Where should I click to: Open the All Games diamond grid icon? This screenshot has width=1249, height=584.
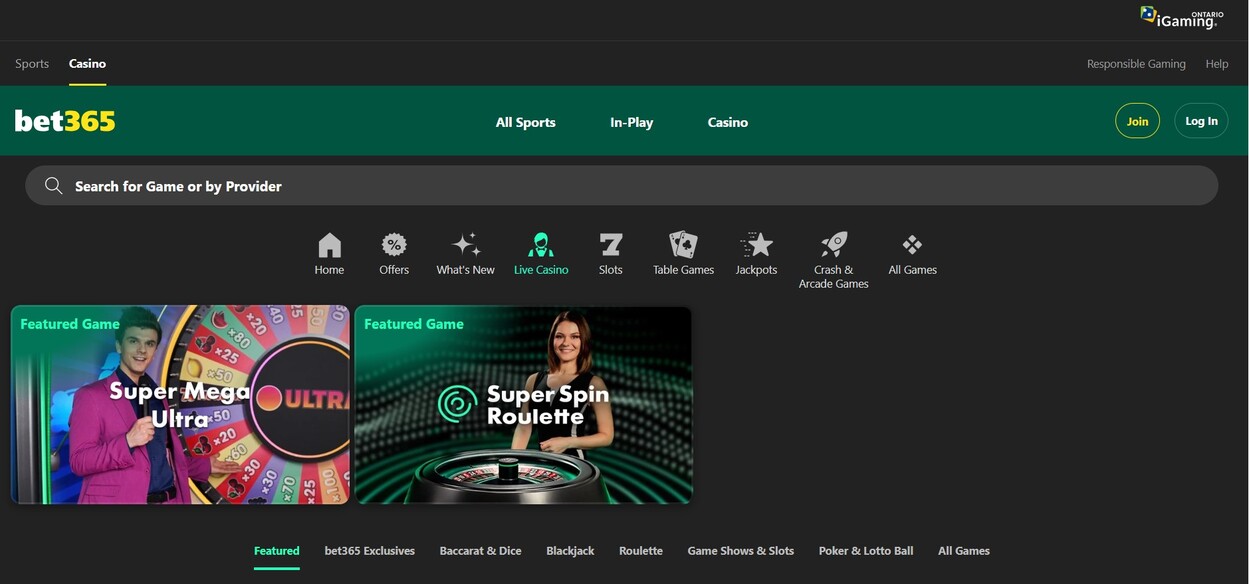(912, 245)
